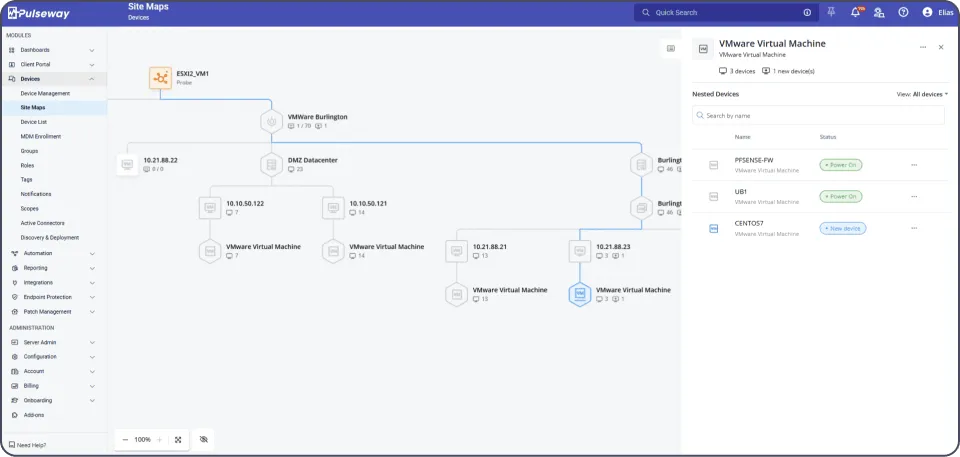The width and height of the screenshot is (960, 457).
Task: Open Active Connectors in sidebar
Action: click(42, 224)
